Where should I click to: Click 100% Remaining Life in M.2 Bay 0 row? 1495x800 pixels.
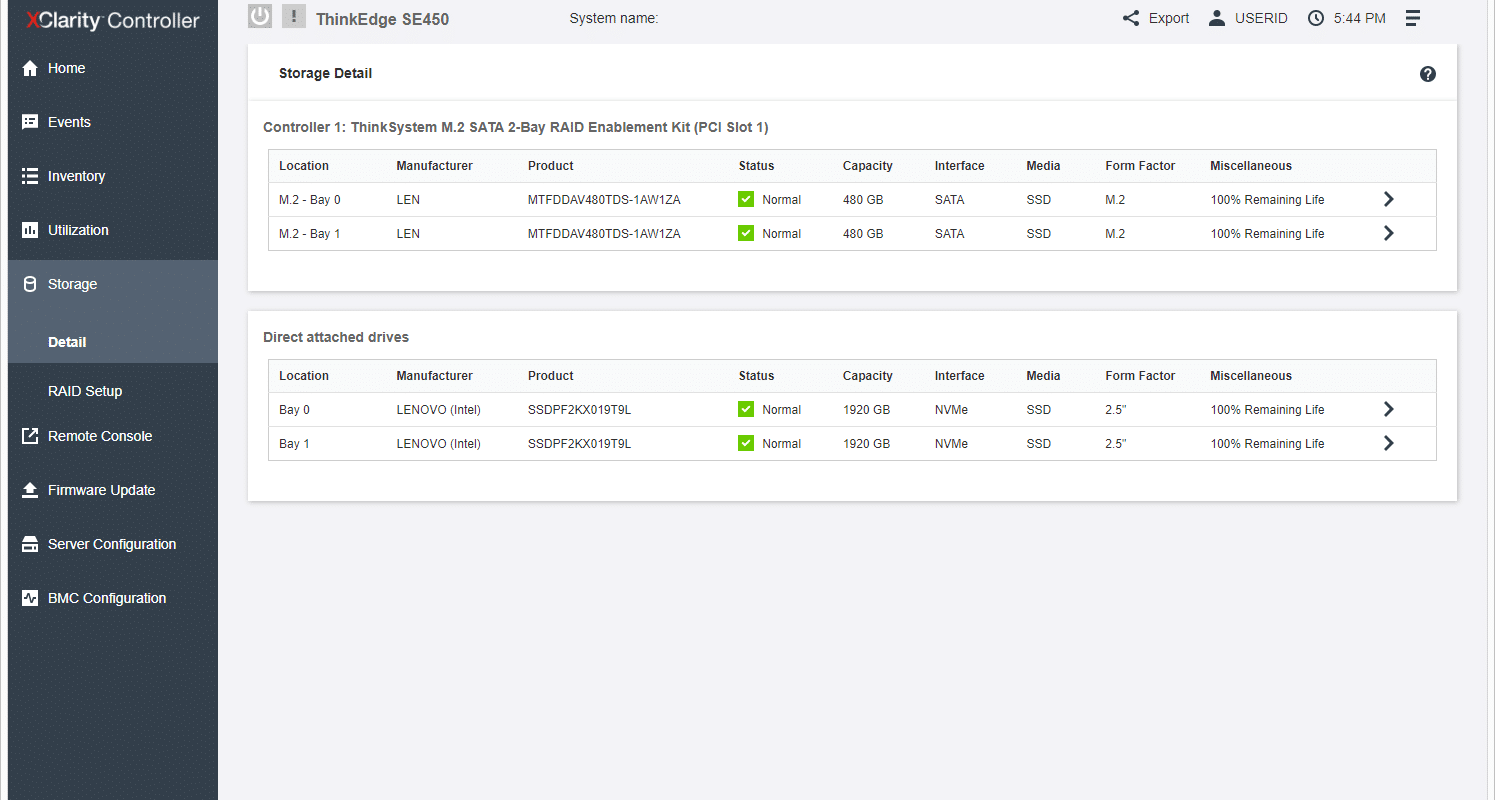point(1267,200)
